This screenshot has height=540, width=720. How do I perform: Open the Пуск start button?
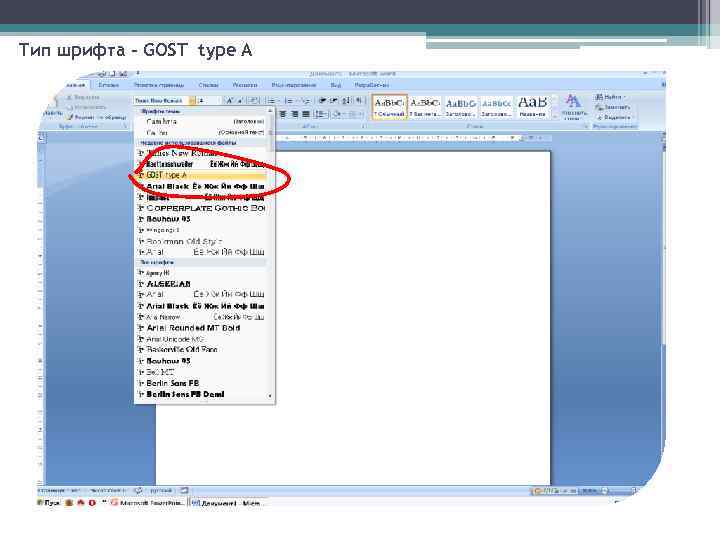[49, 503]
